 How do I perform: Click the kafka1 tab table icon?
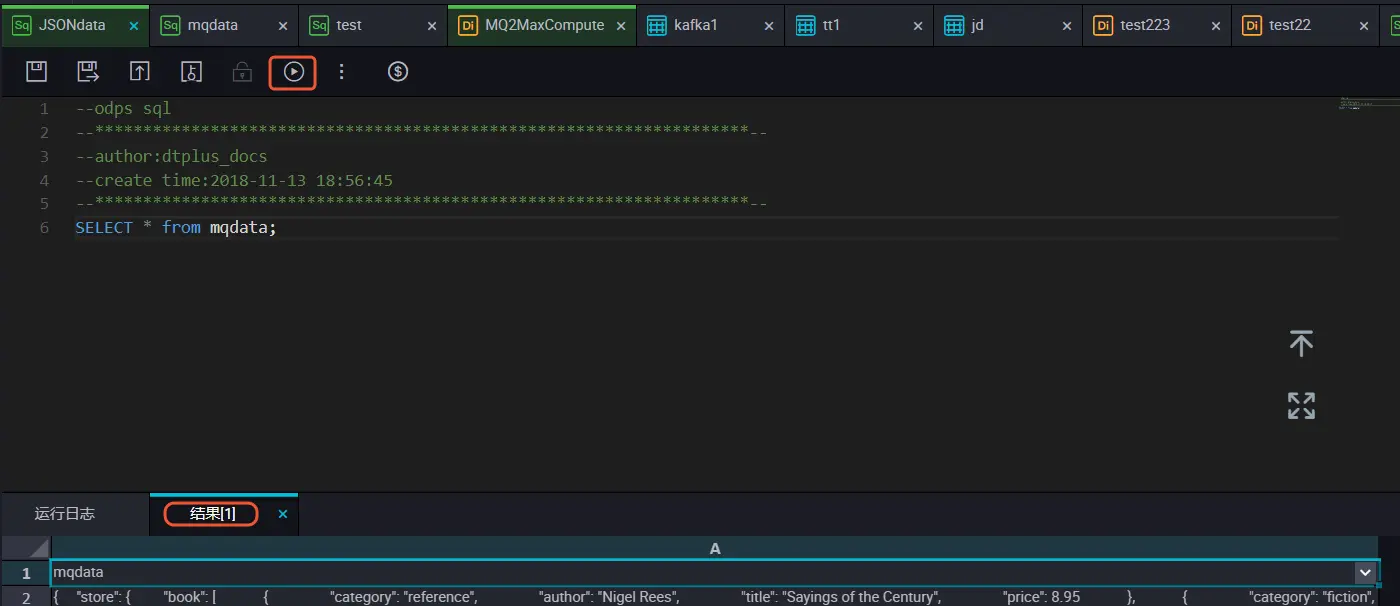click(x=657, y=26)
